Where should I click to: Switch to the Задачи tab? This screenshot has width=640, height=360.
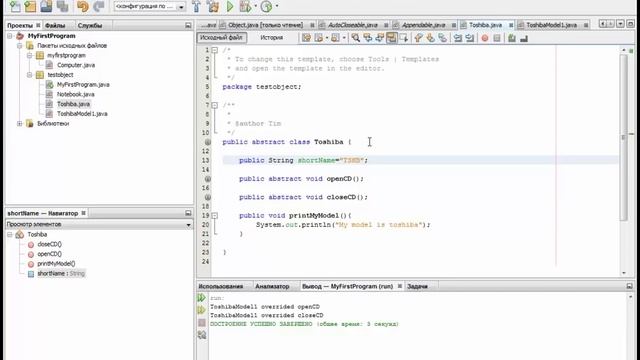417,287
